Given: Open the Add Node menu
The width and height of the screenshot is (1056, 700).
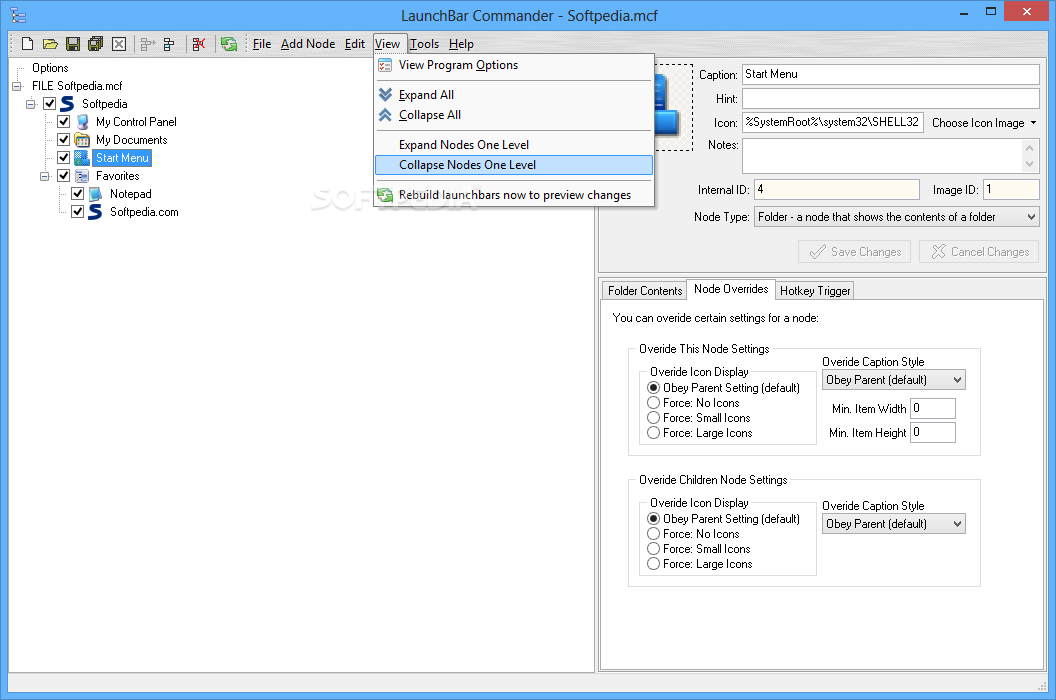Looking at the screenshot, I should 308,44.
